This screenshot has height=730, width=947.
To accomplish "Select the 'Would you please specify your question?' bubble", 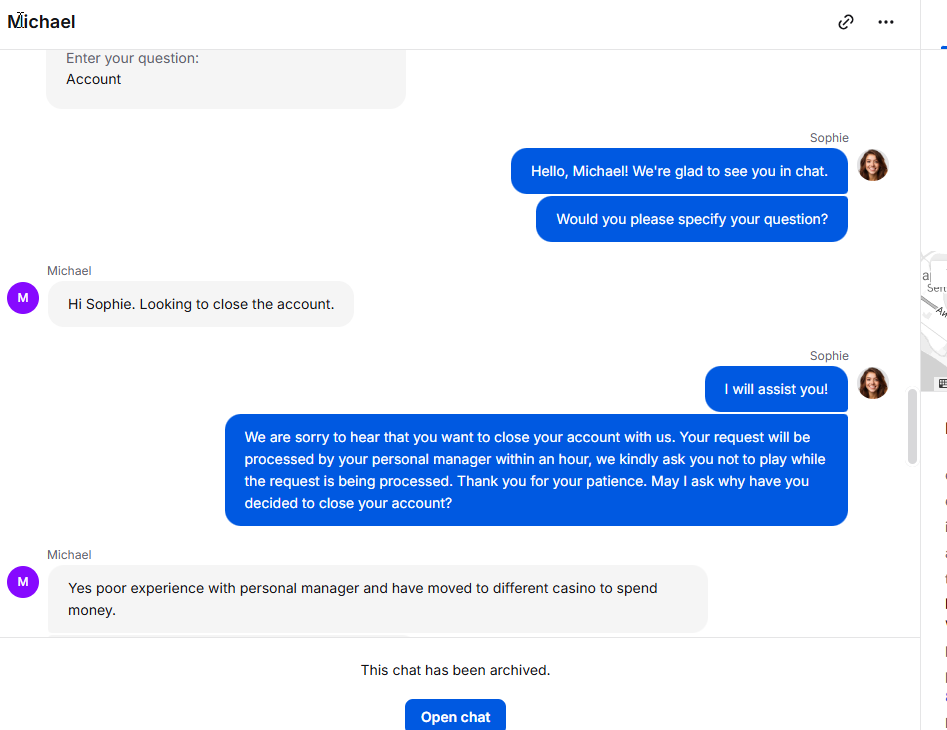I will click(692, 219).
